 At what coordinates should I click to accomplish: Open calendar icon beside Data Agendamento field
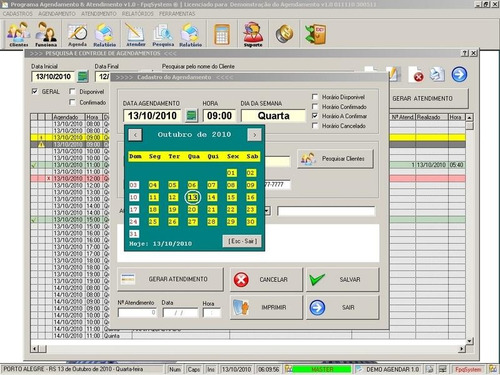coord(191,116)
